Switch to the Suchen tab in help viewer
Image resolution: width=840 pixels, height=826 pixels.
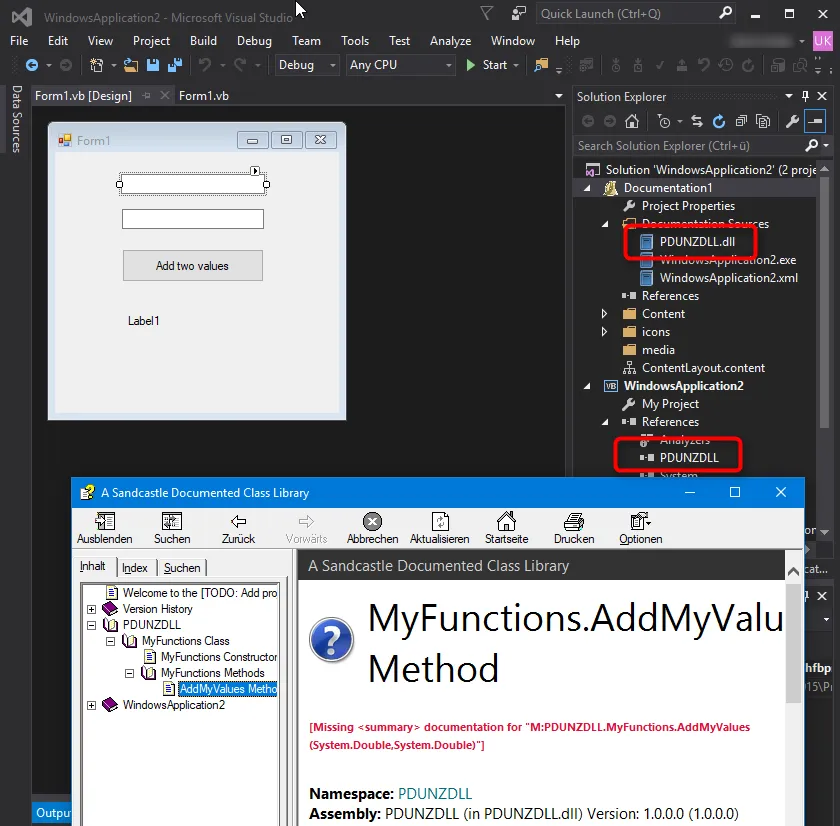[x=182, y=568]
